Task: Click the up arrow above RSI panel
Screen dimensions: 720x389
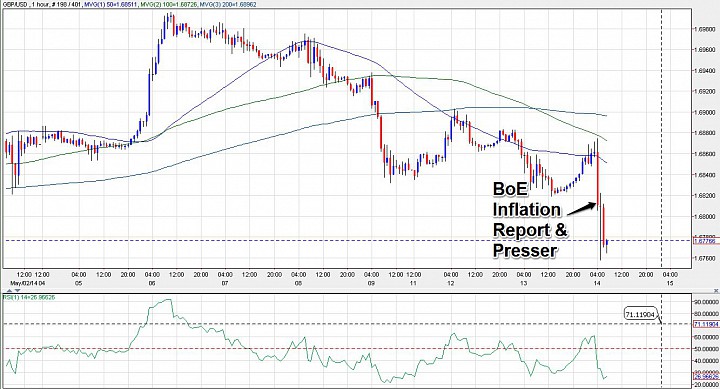Action: pos(10,290)
